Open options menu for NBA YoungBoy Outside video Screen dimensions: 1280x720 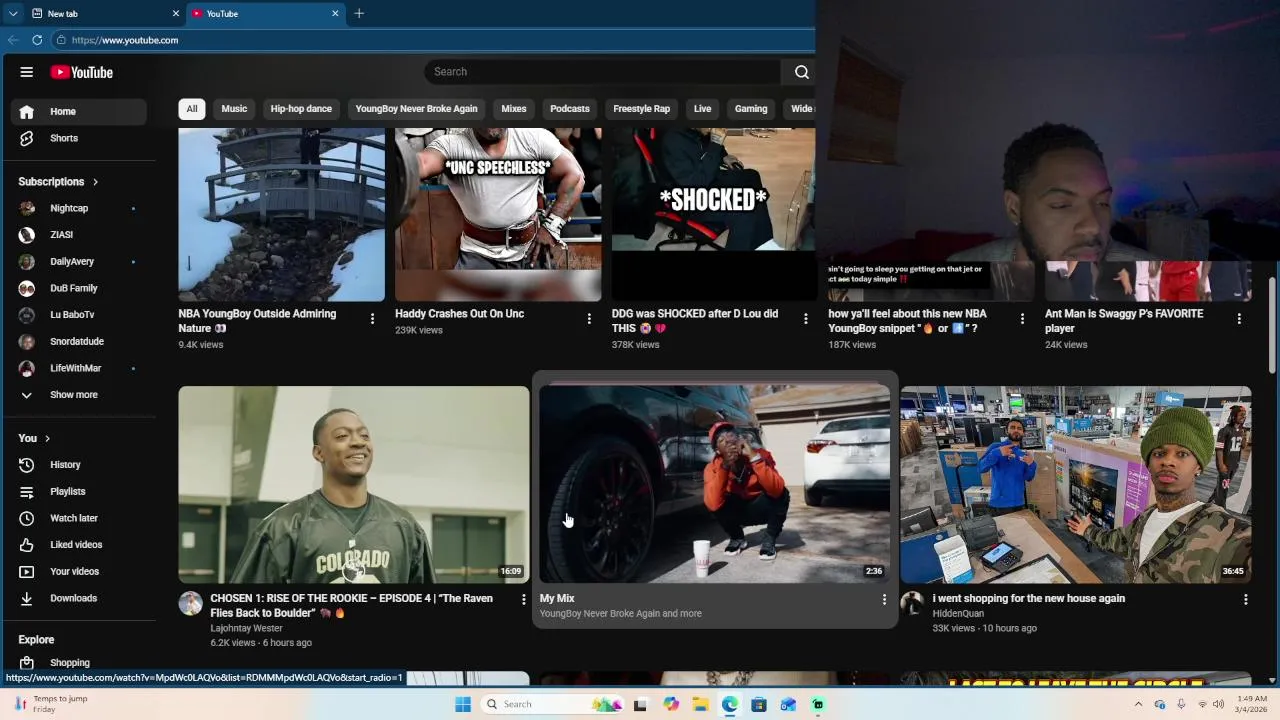372,319
